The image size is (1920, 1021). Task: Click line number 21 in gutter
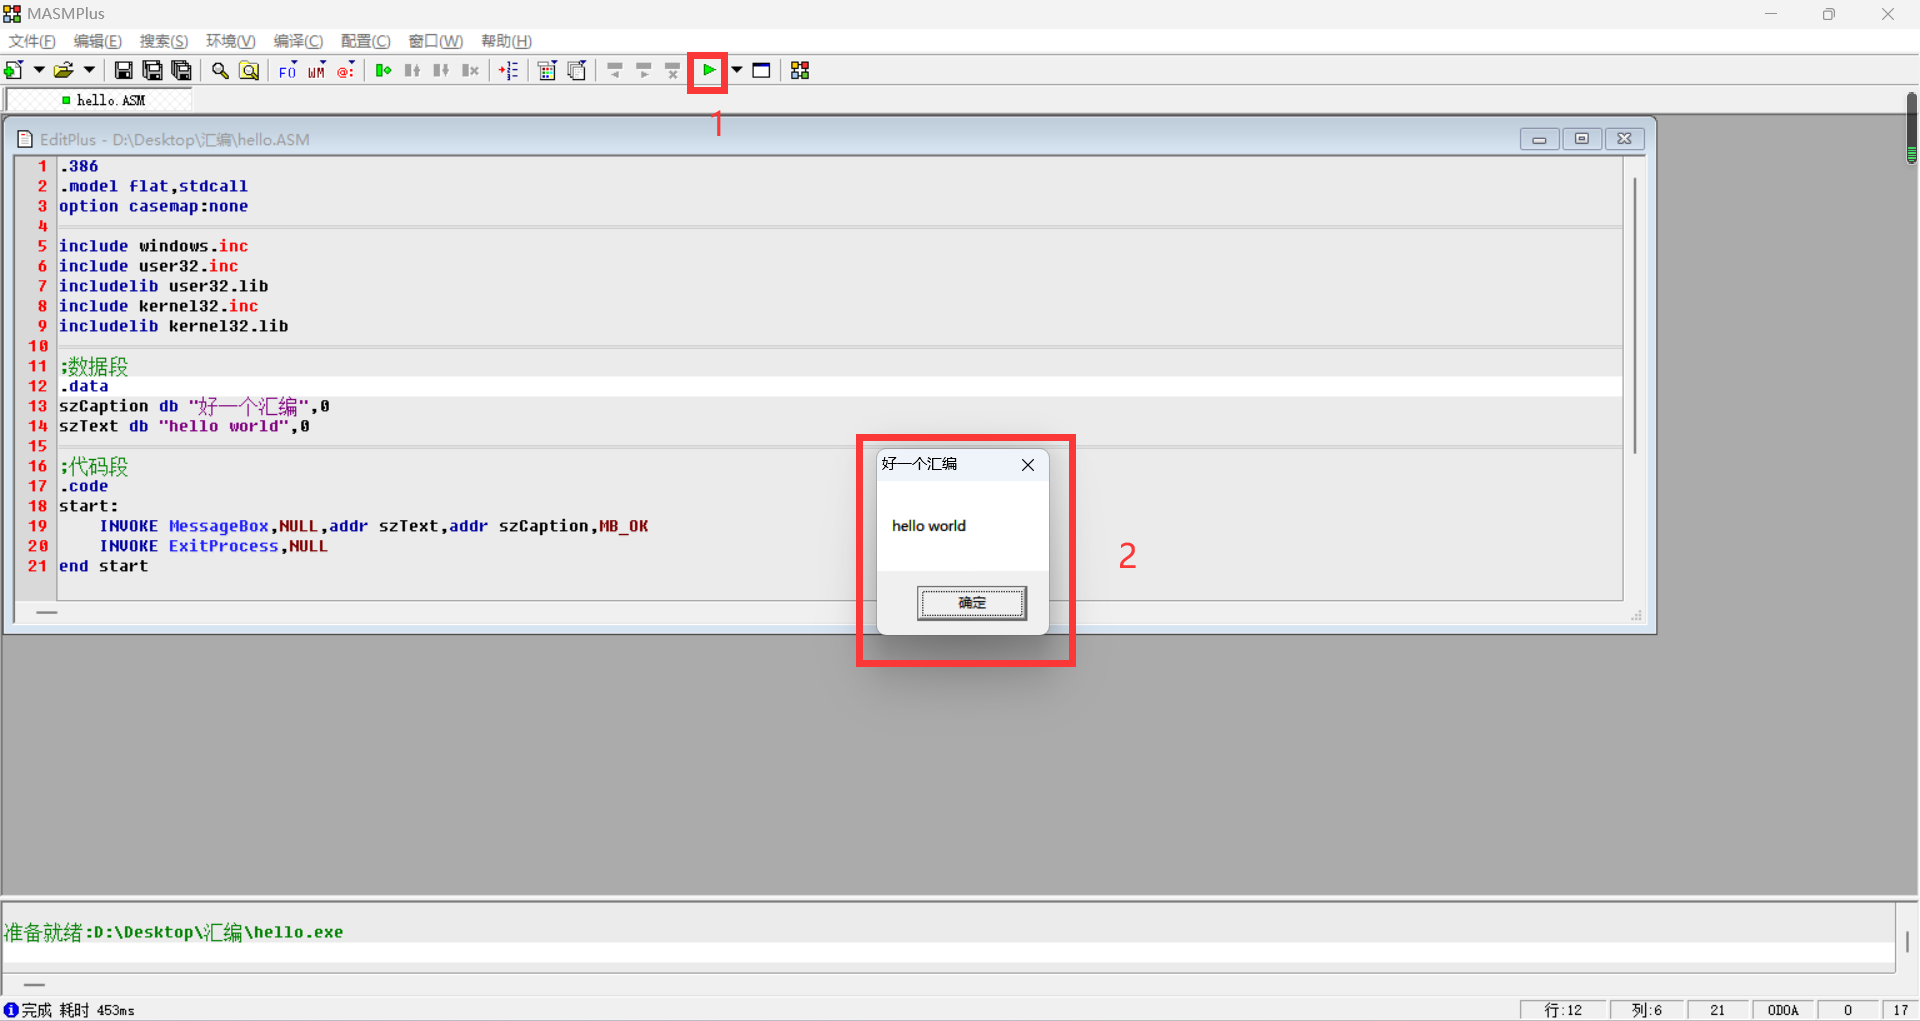pos(37,566)
